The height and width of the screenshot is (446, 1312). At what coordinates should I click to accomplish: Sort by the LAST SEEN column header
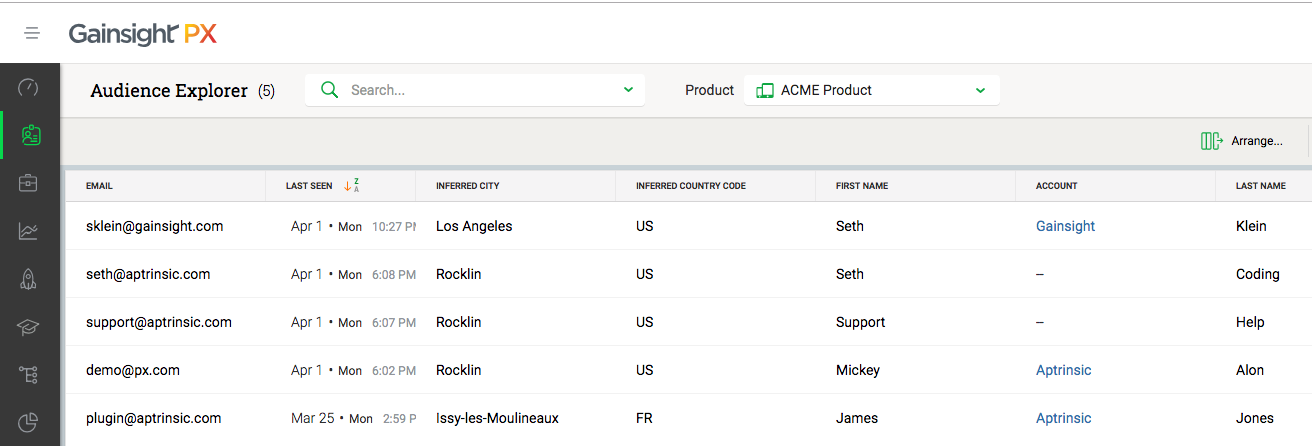tap(309, 186)
